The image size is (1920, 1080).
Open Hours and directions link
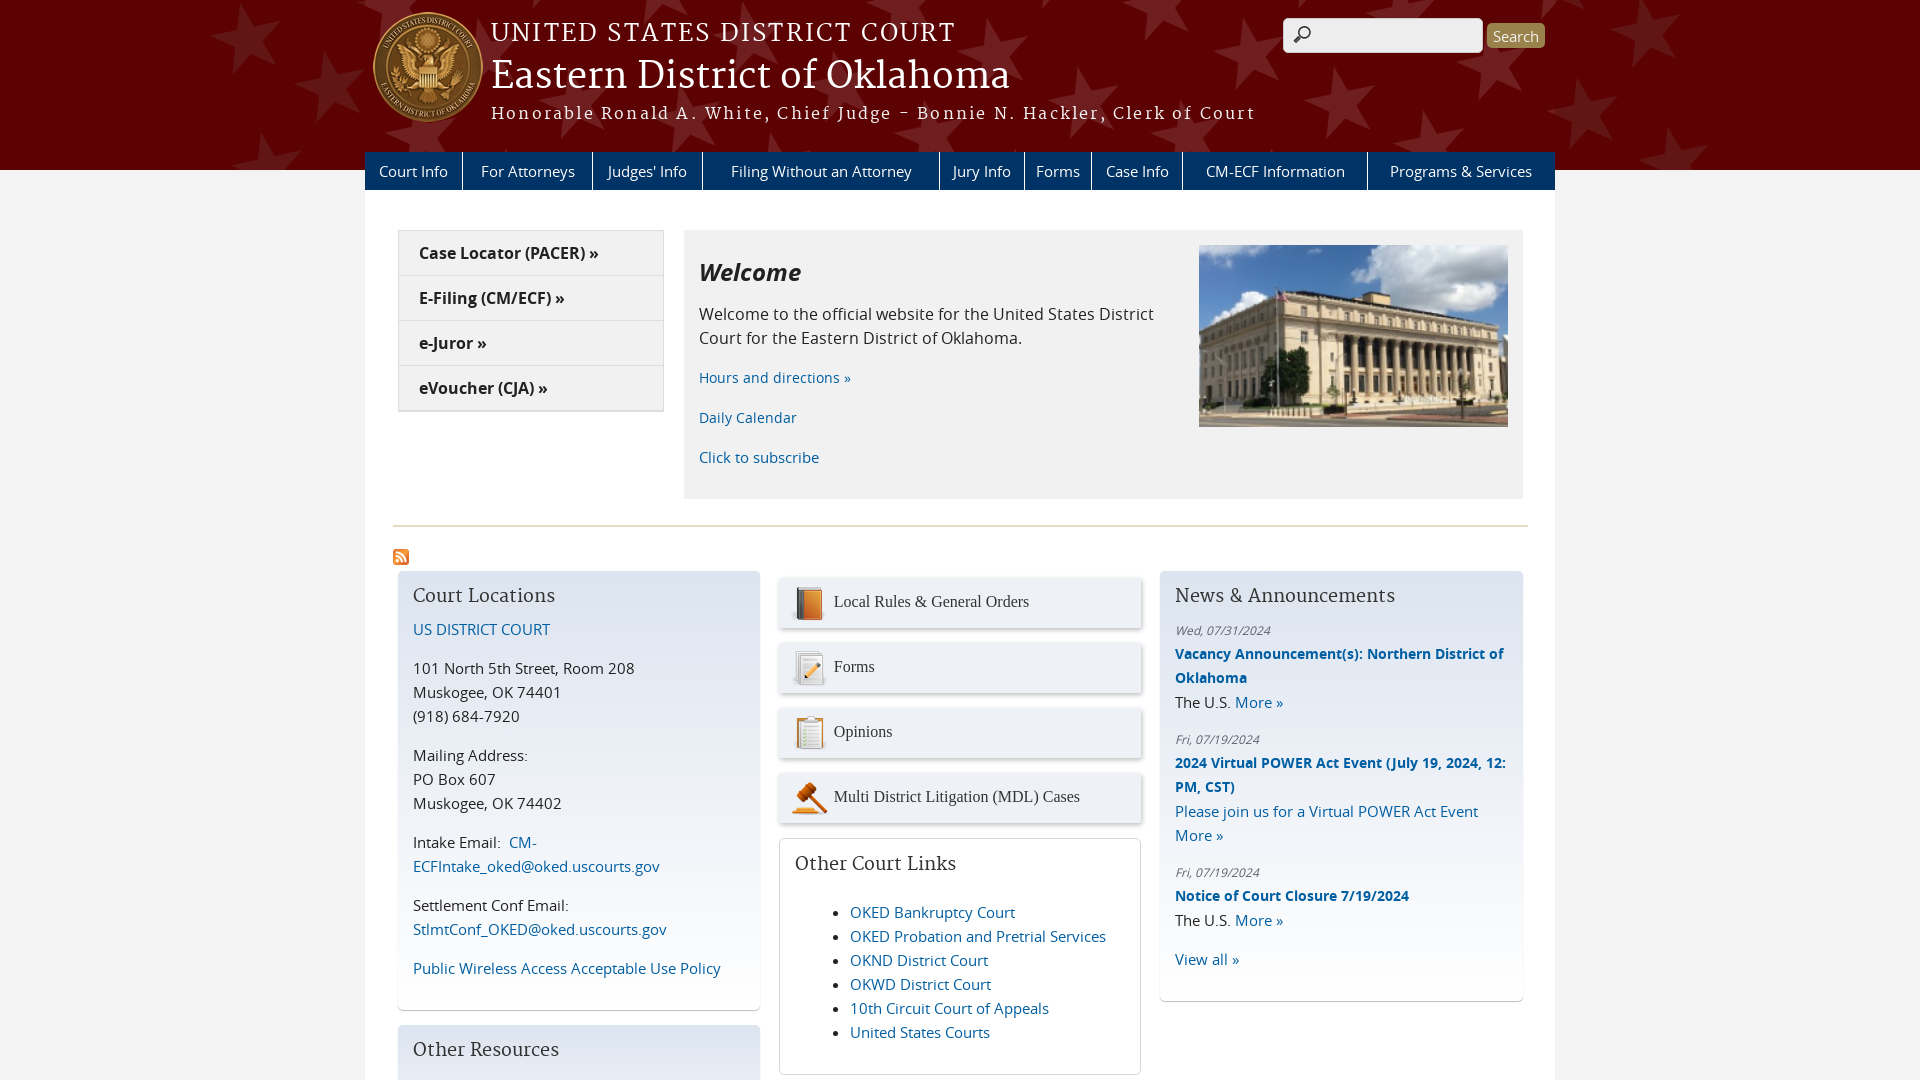[x=775, y=377]
